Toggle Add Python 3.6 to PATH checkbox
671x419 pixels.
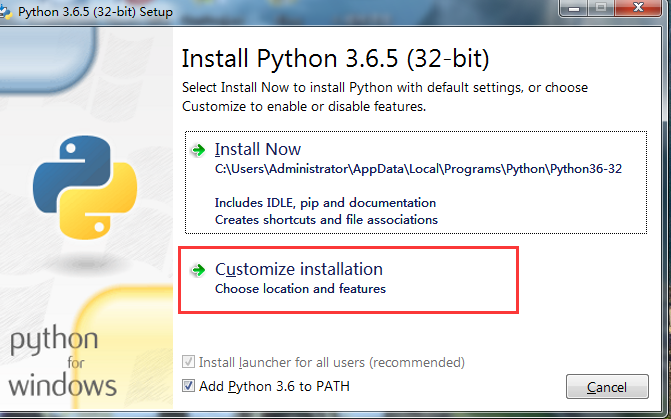point(188,386)
